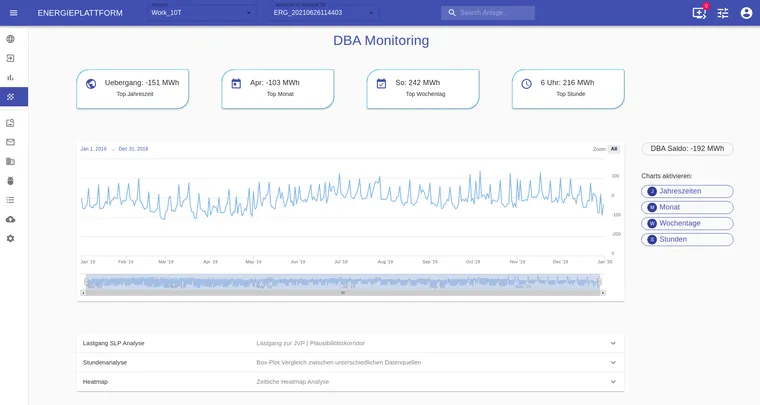Open settings gear in sidebar
760x405 pixels.
click(10, 238)
